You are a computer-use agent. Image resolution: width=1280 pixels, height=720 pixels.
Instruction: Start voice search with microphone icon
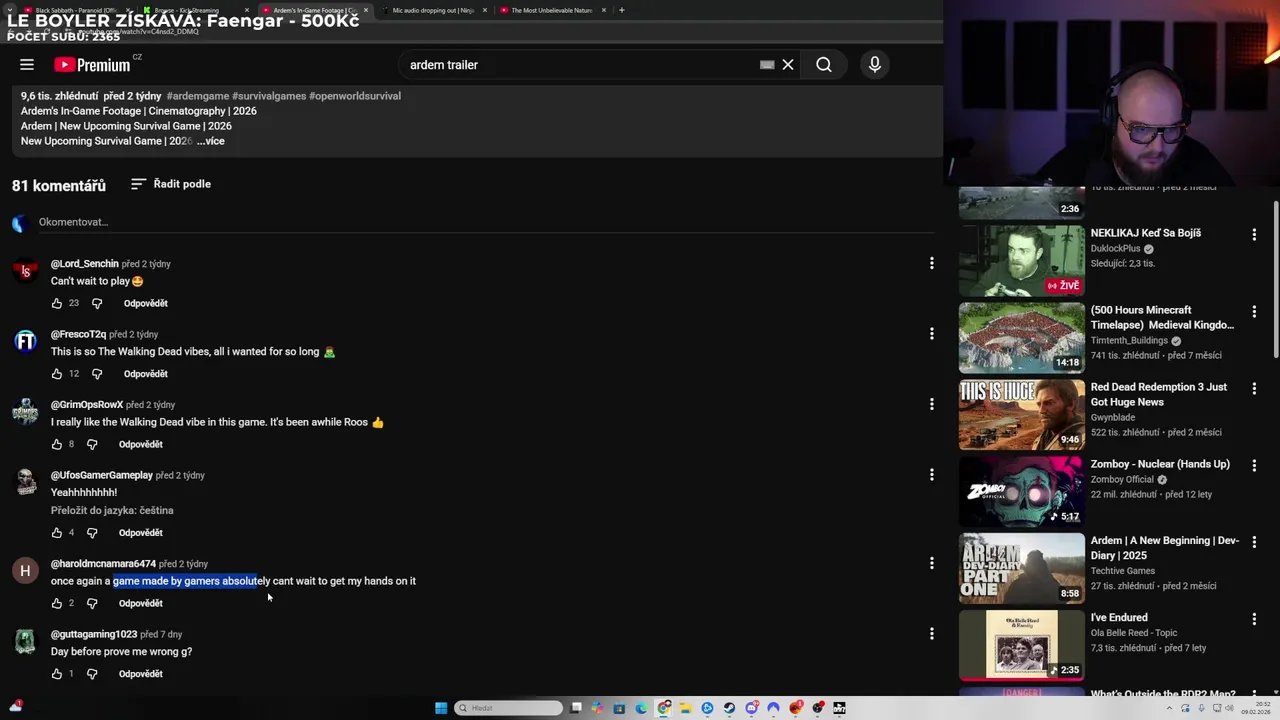pyautogui.click(x=875, y=65)
